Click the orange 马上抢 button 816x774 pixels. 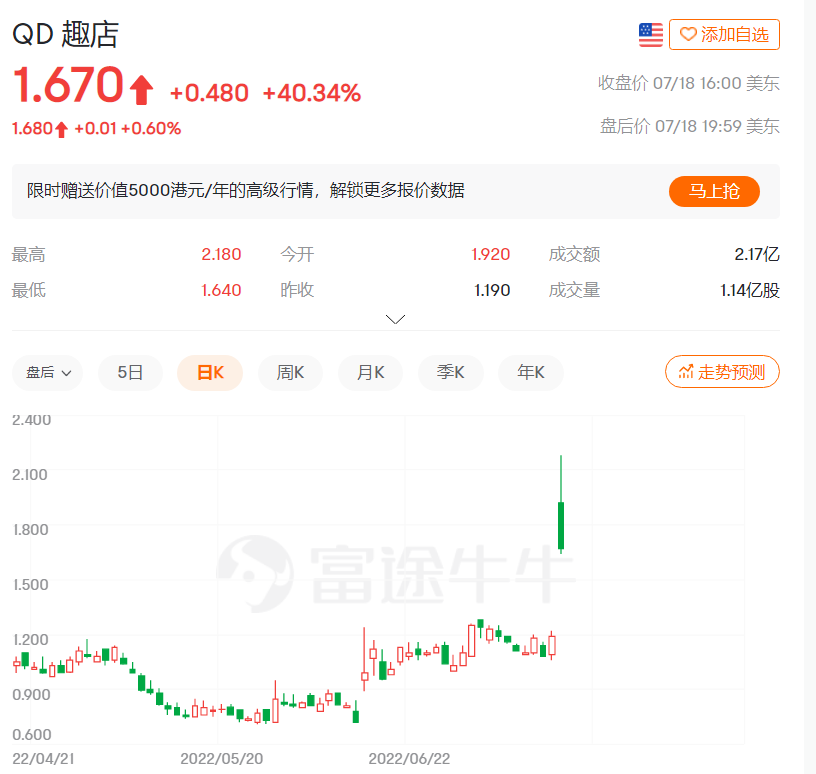tap(714, 191)
